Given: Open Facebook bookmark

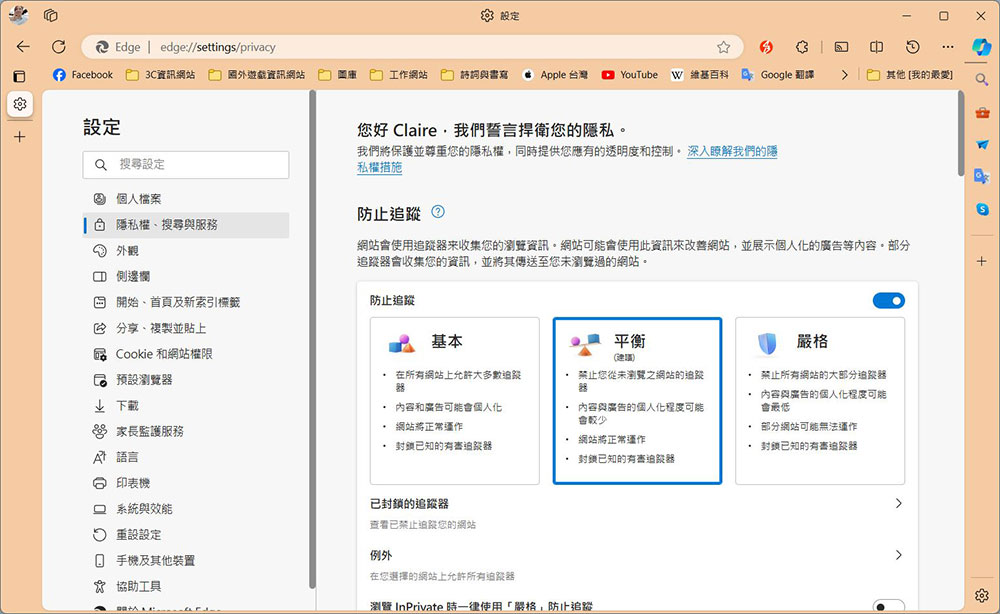Looking at the screenshot, I should [83, 75].
